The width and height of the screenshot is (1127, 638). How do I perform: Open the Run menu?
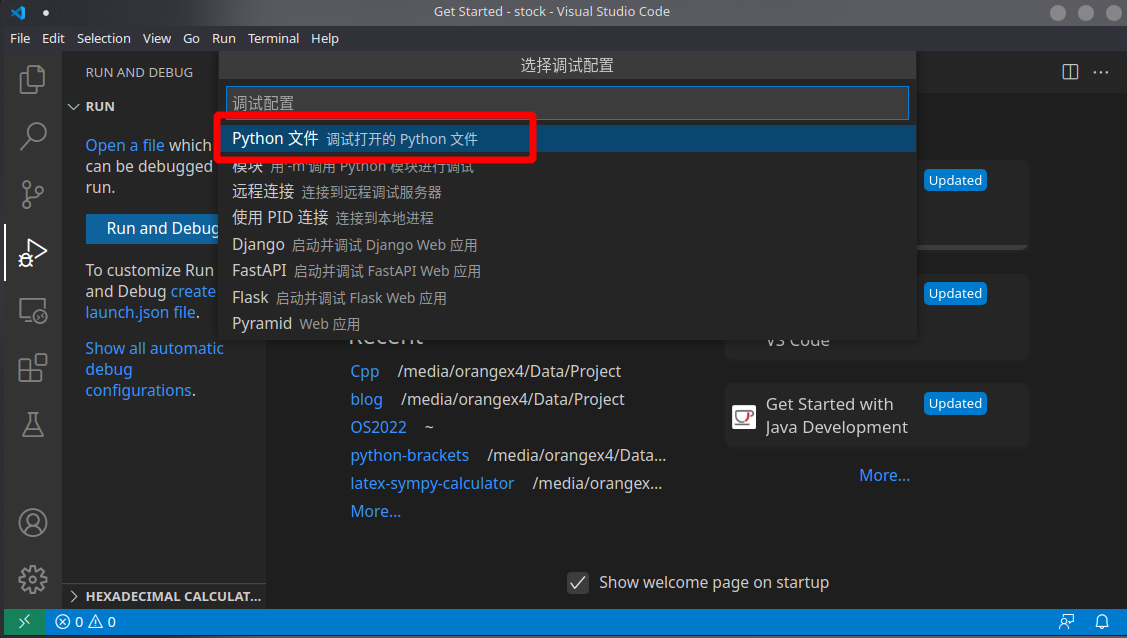[224, 38]
